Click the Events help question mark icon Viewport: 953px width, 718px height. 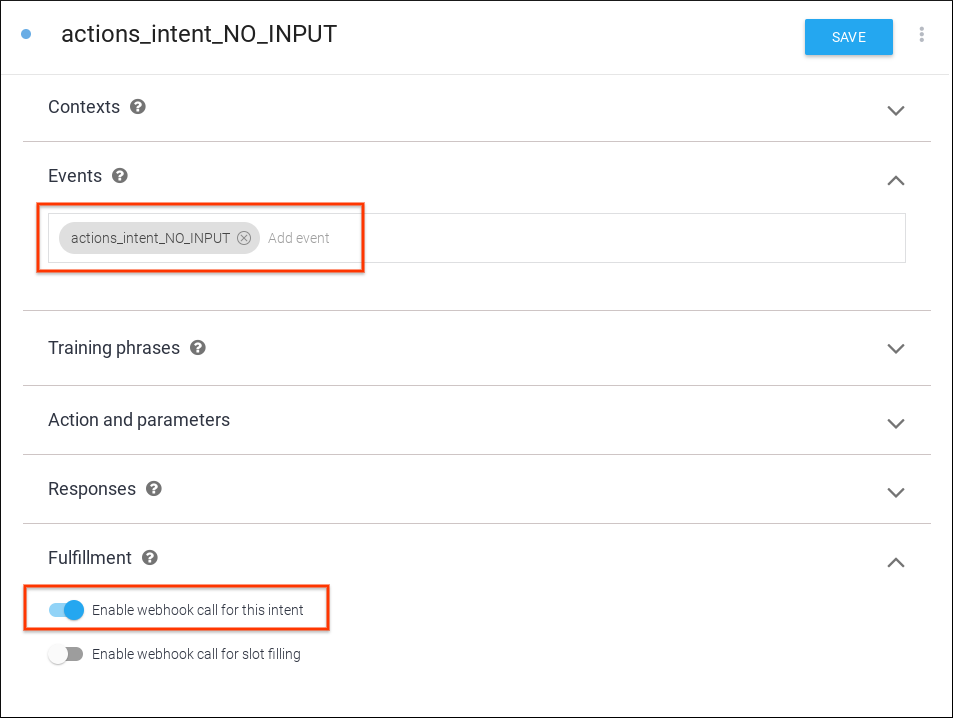pos(120,176)
